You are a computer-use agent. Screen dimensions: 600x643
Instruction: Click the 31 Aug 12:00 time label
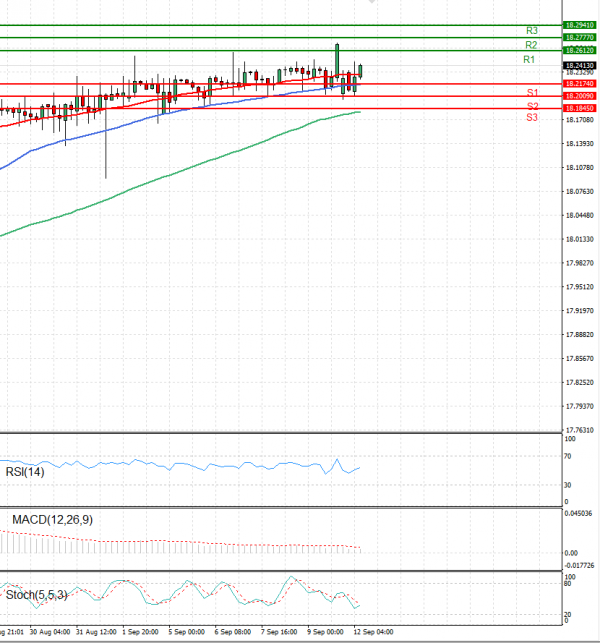pyautogui.click(x=96, y=632)
